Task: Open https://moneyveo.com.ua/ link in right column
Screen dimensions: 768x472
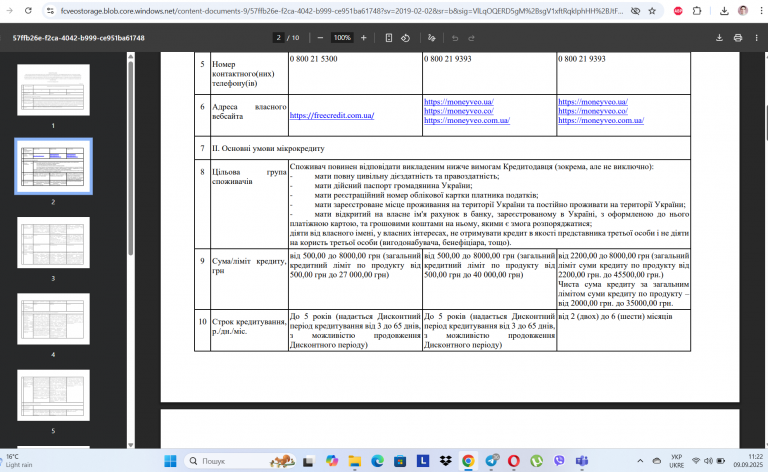Action: (x=601, y=120)
